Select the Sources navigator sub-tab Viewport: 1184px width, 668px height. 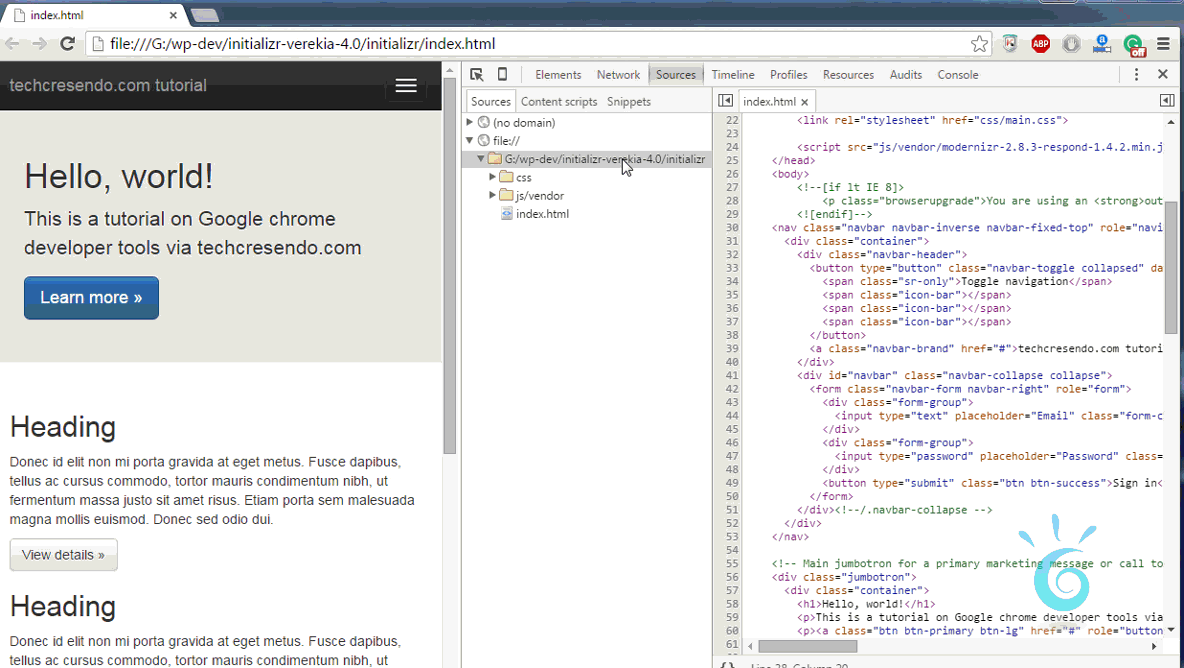coord(491,101)
